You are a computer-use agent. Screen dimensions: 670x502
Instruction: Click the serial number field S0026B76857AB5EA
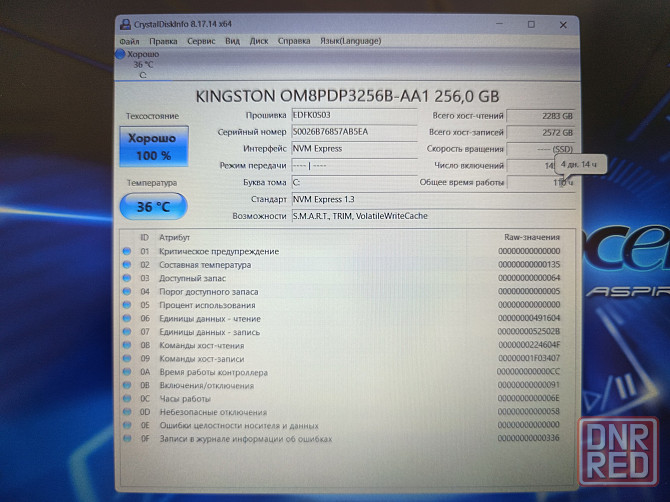point(354,132)
